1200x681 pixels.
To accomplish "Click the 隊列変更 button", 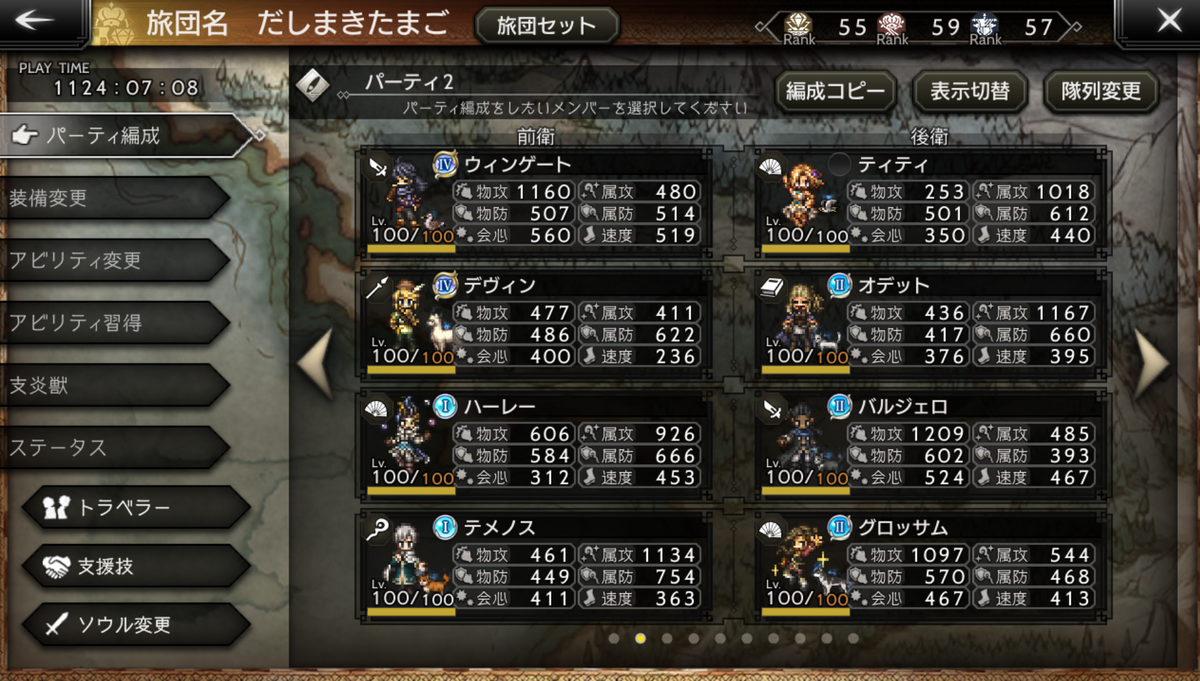I will coord(1100,92).
